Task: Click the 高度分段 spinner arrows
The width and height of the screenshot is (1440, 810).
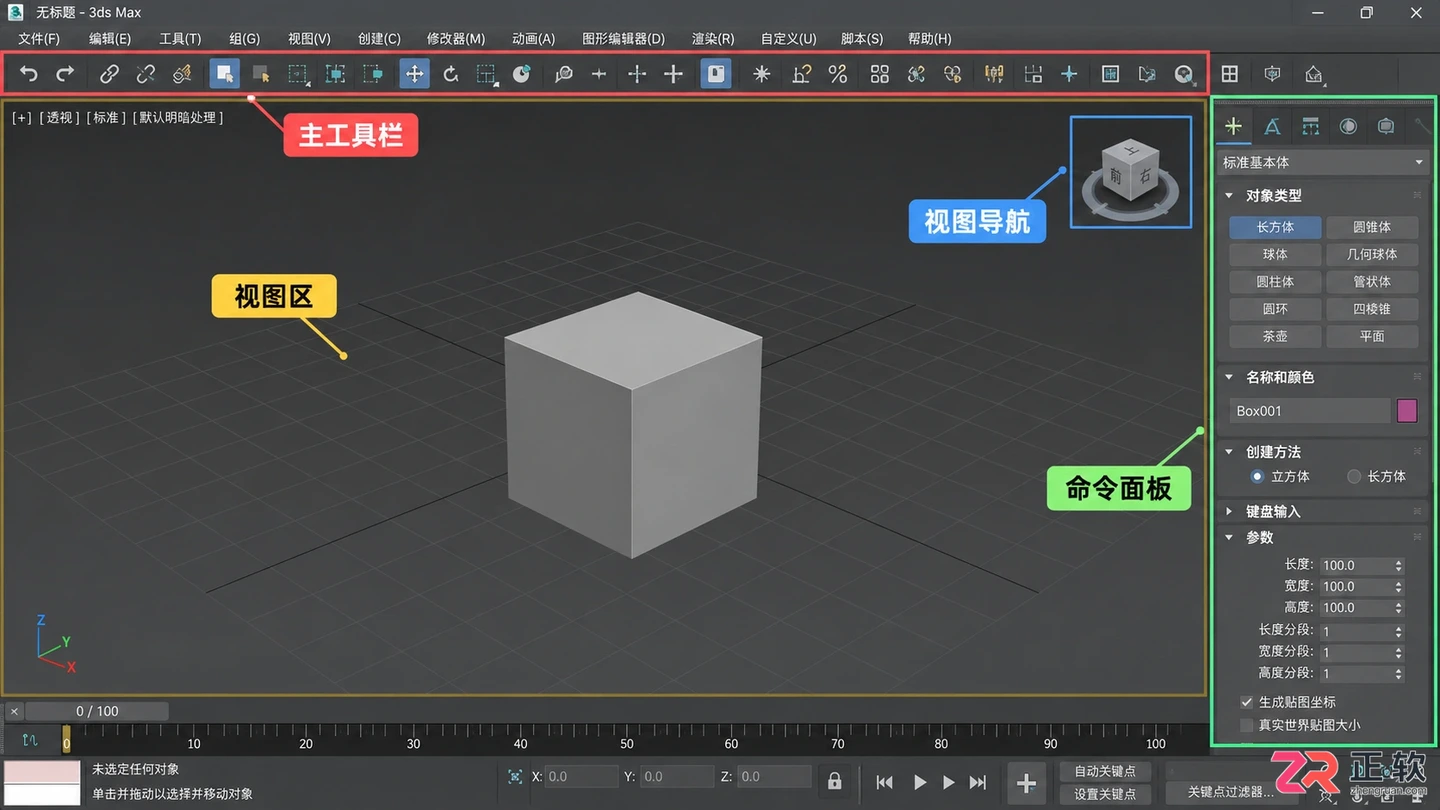Action: [1399, 674]
